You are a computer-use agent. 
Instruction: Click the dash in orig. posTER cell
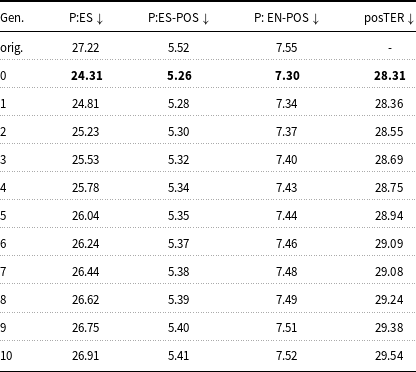tap(390, 48)
